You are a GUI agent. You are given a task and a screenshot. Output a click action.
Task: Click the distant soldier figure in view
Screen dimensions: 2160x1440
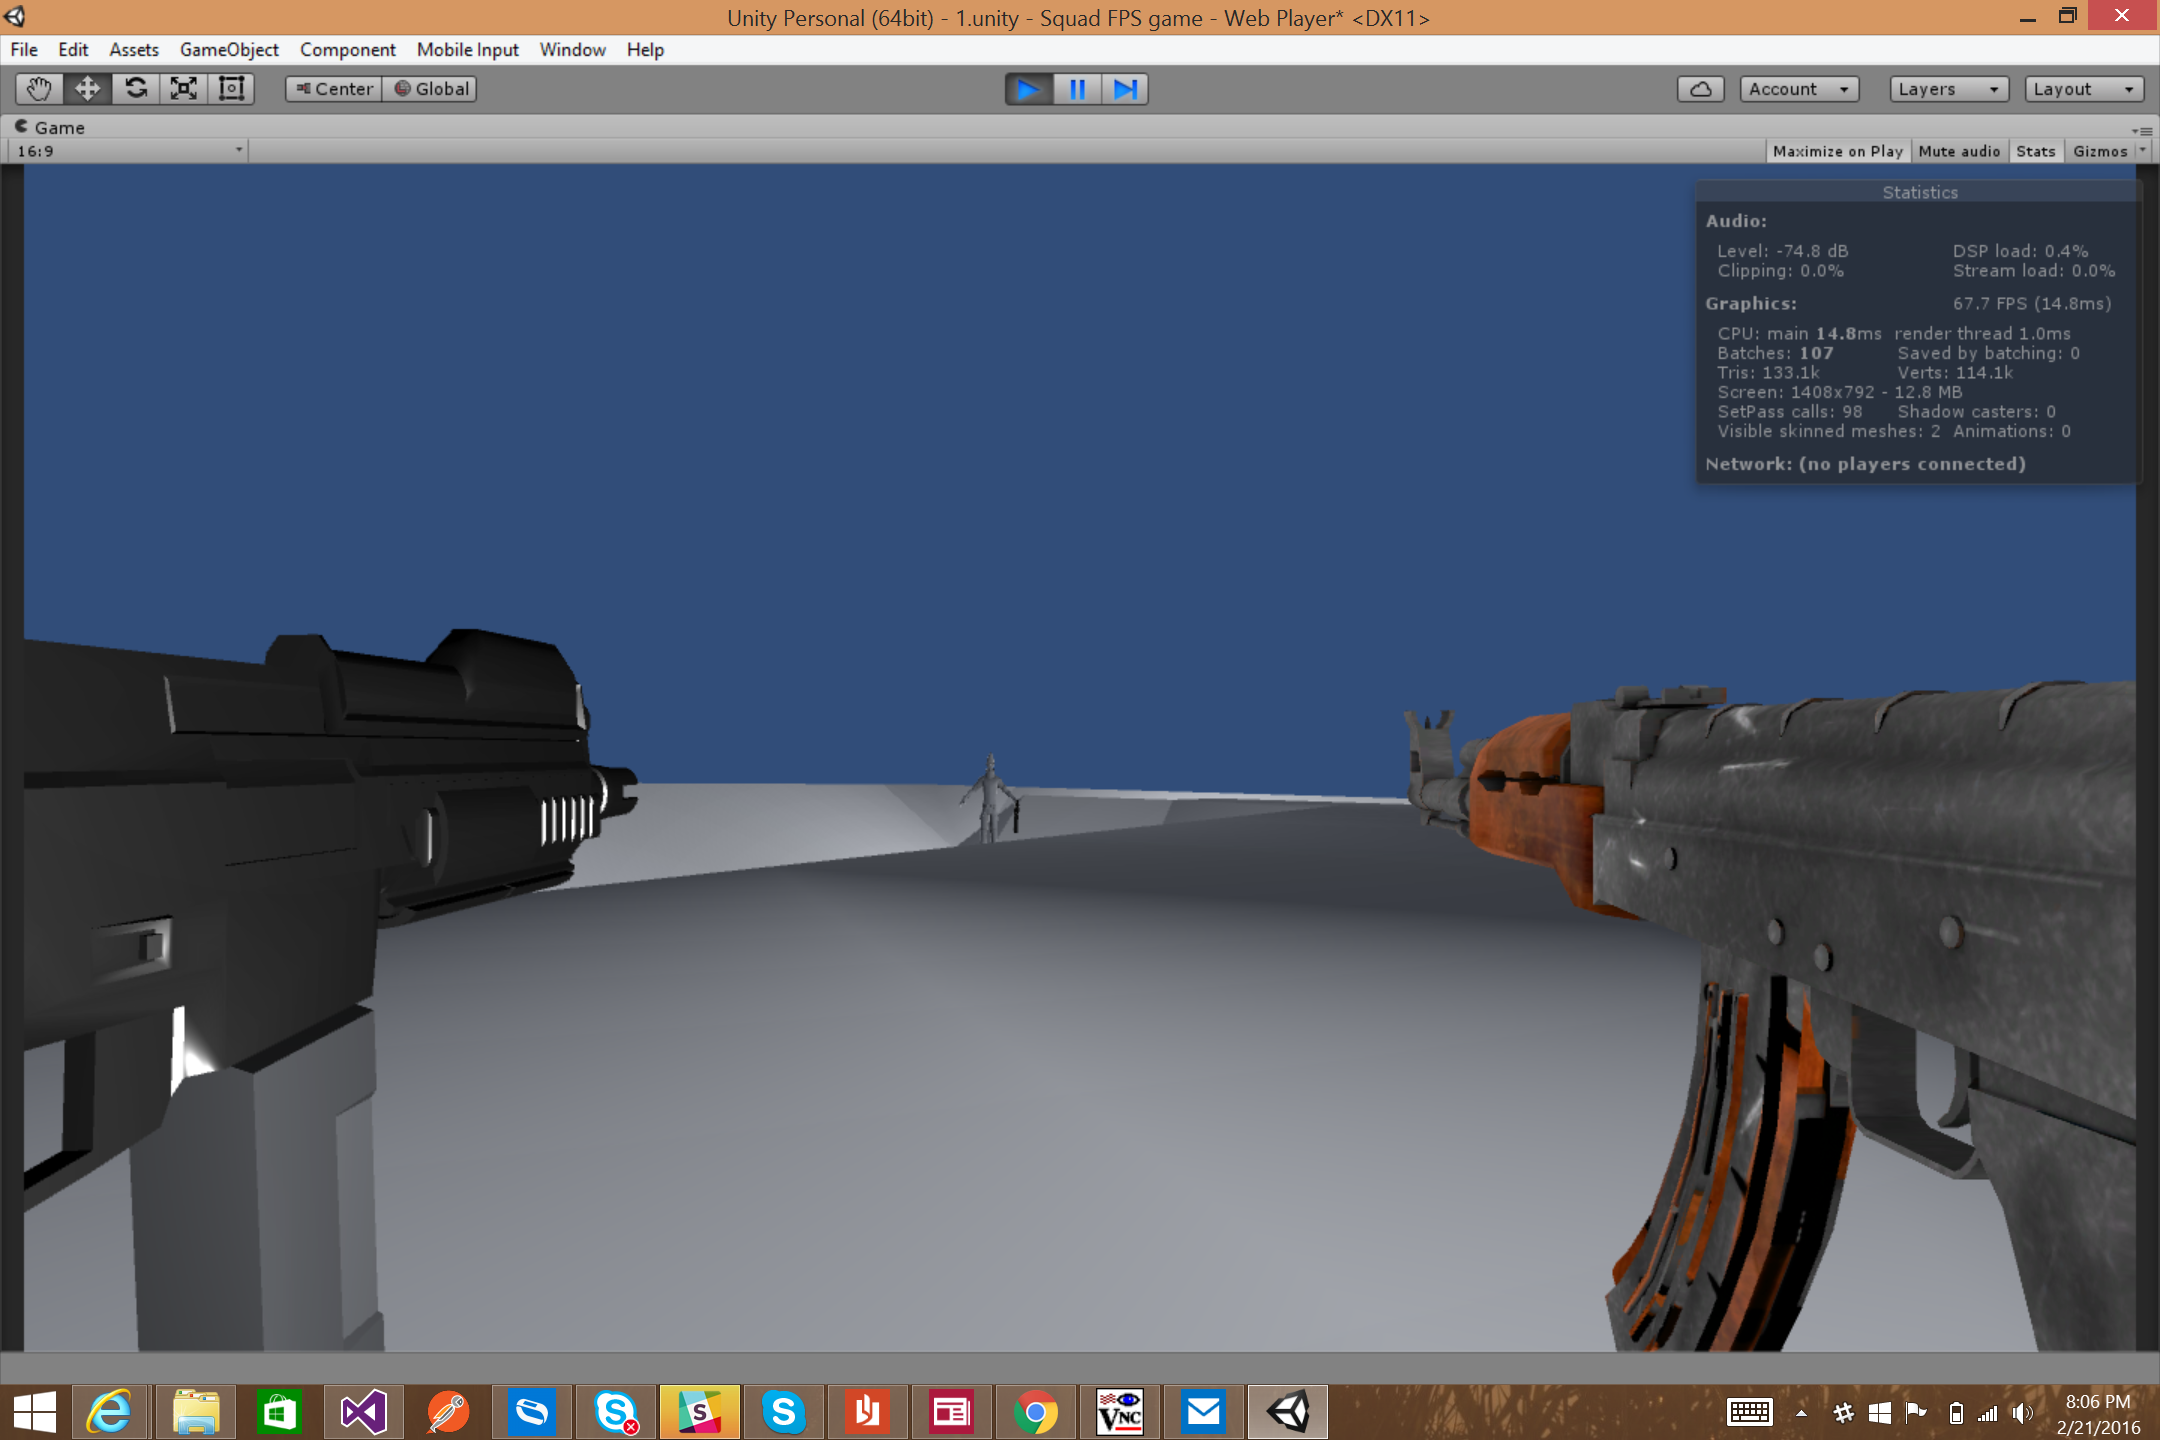click(x=991, y=799)
